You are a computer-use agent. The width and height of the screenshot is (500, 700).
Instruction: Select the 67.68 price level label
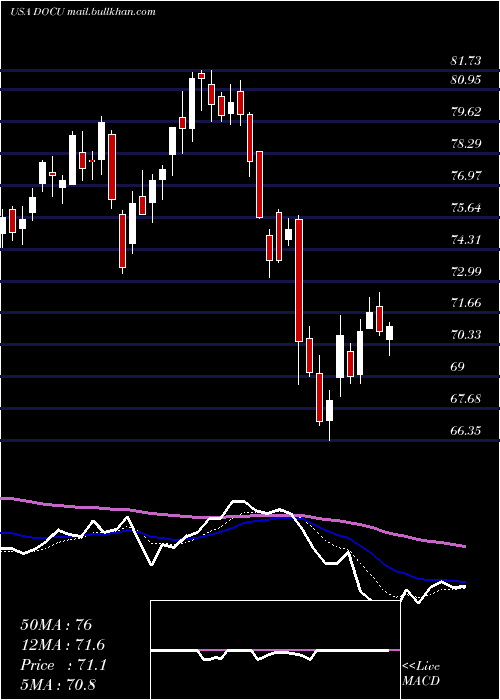466,399
